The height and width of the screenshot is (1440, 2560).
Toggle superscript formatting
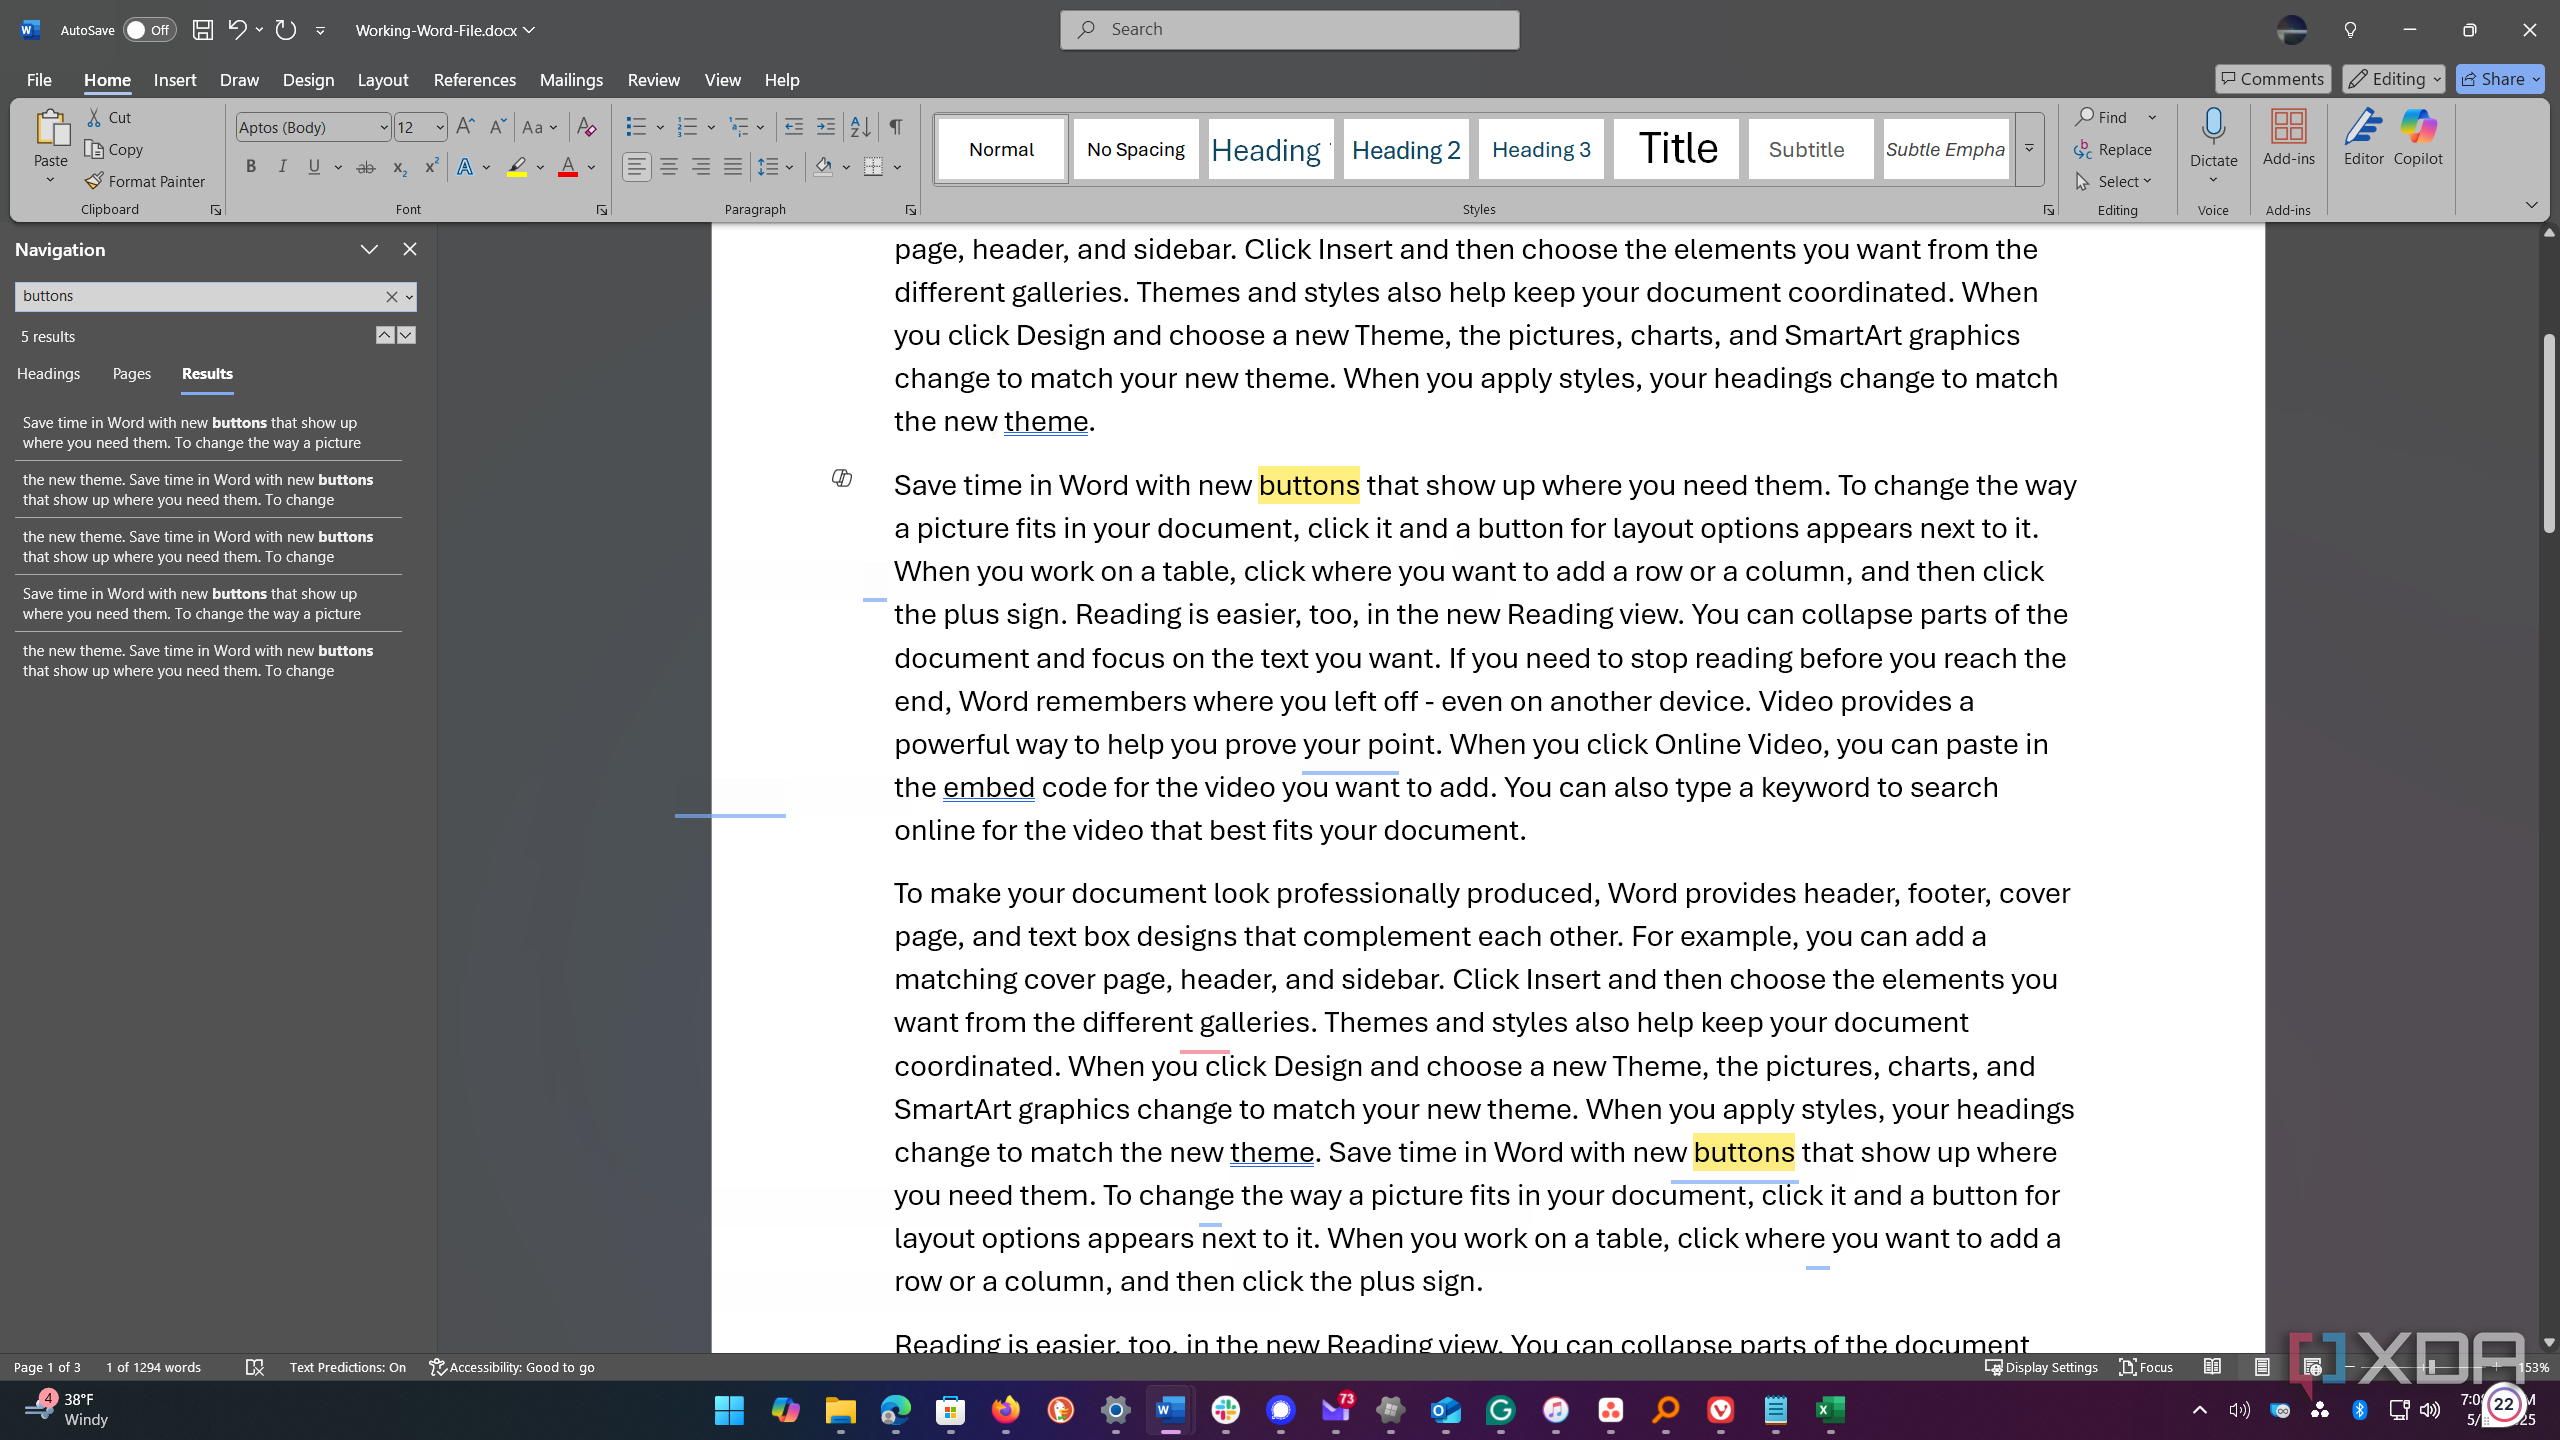coord(431,167)
